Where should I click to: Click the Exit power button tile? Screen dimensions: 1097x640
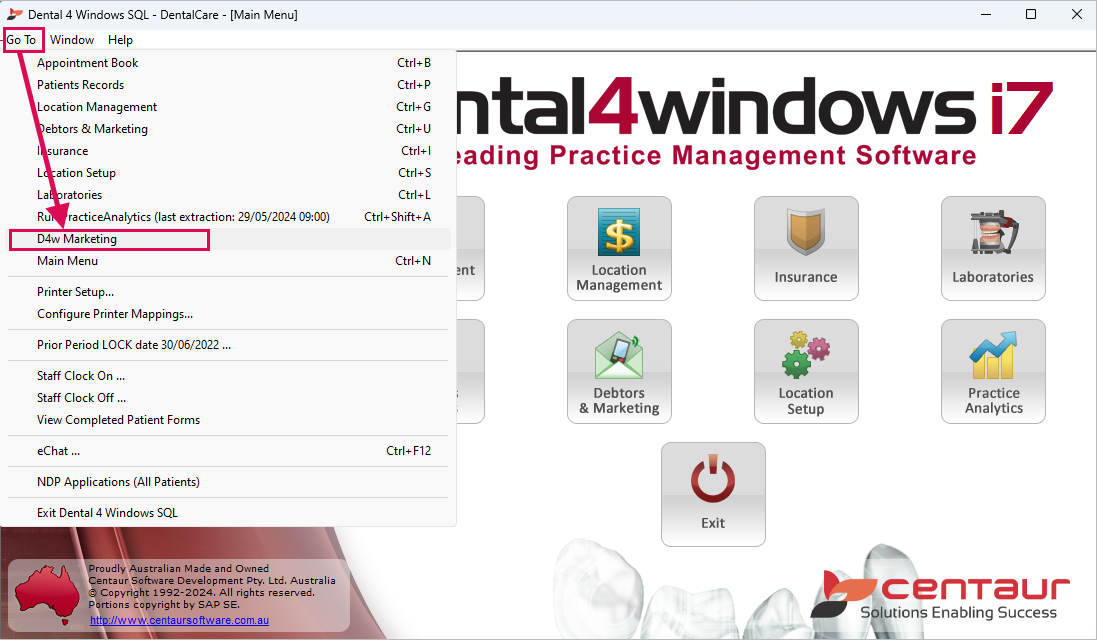[x=713, y=495]
